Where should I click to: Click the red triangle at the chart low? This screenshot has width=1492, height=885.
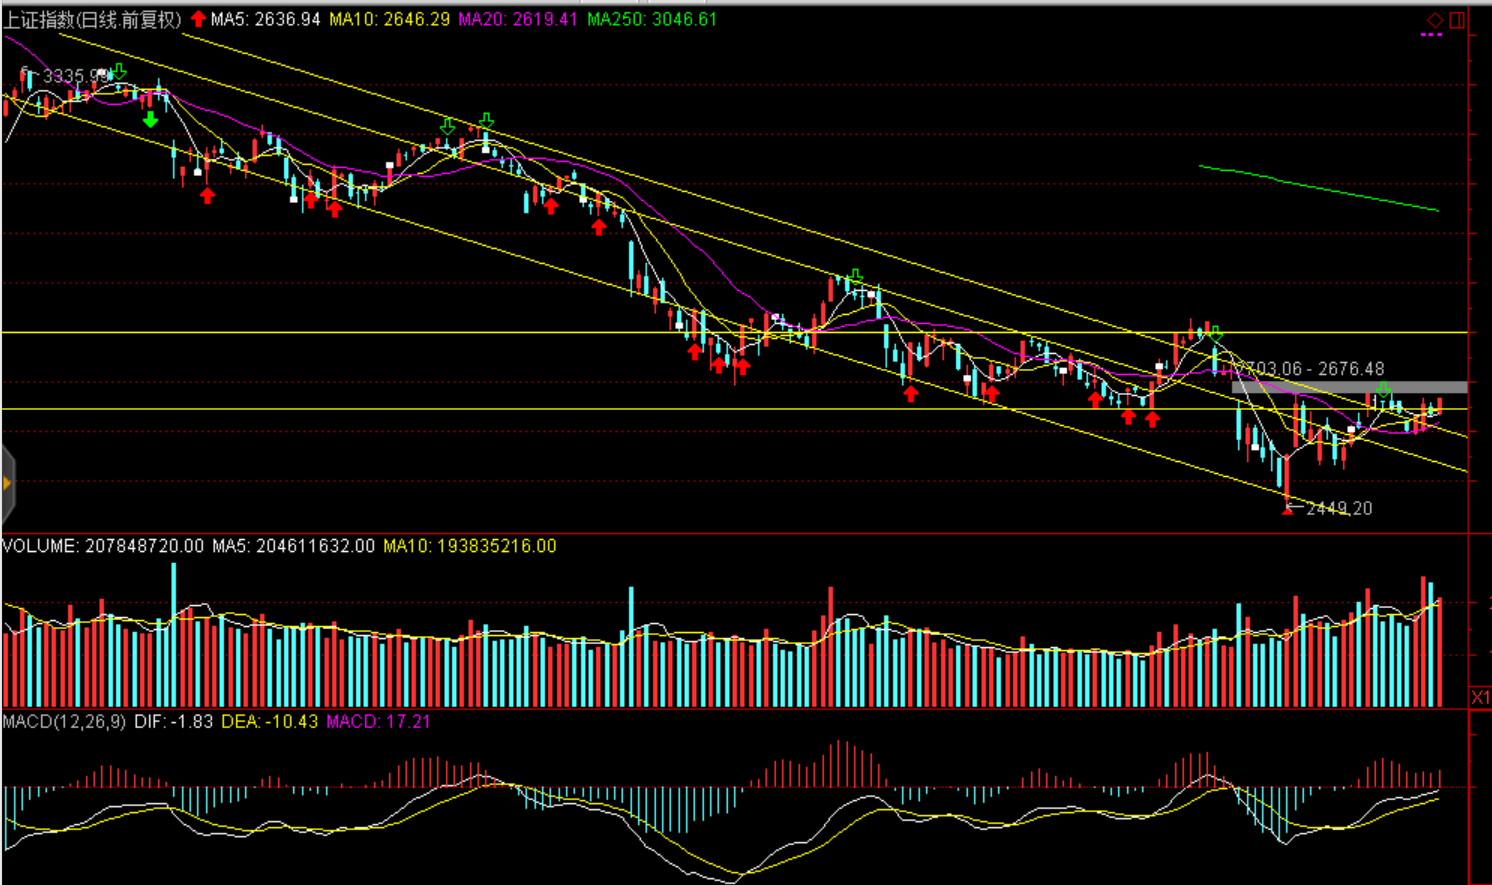(x=1287, y=510)
